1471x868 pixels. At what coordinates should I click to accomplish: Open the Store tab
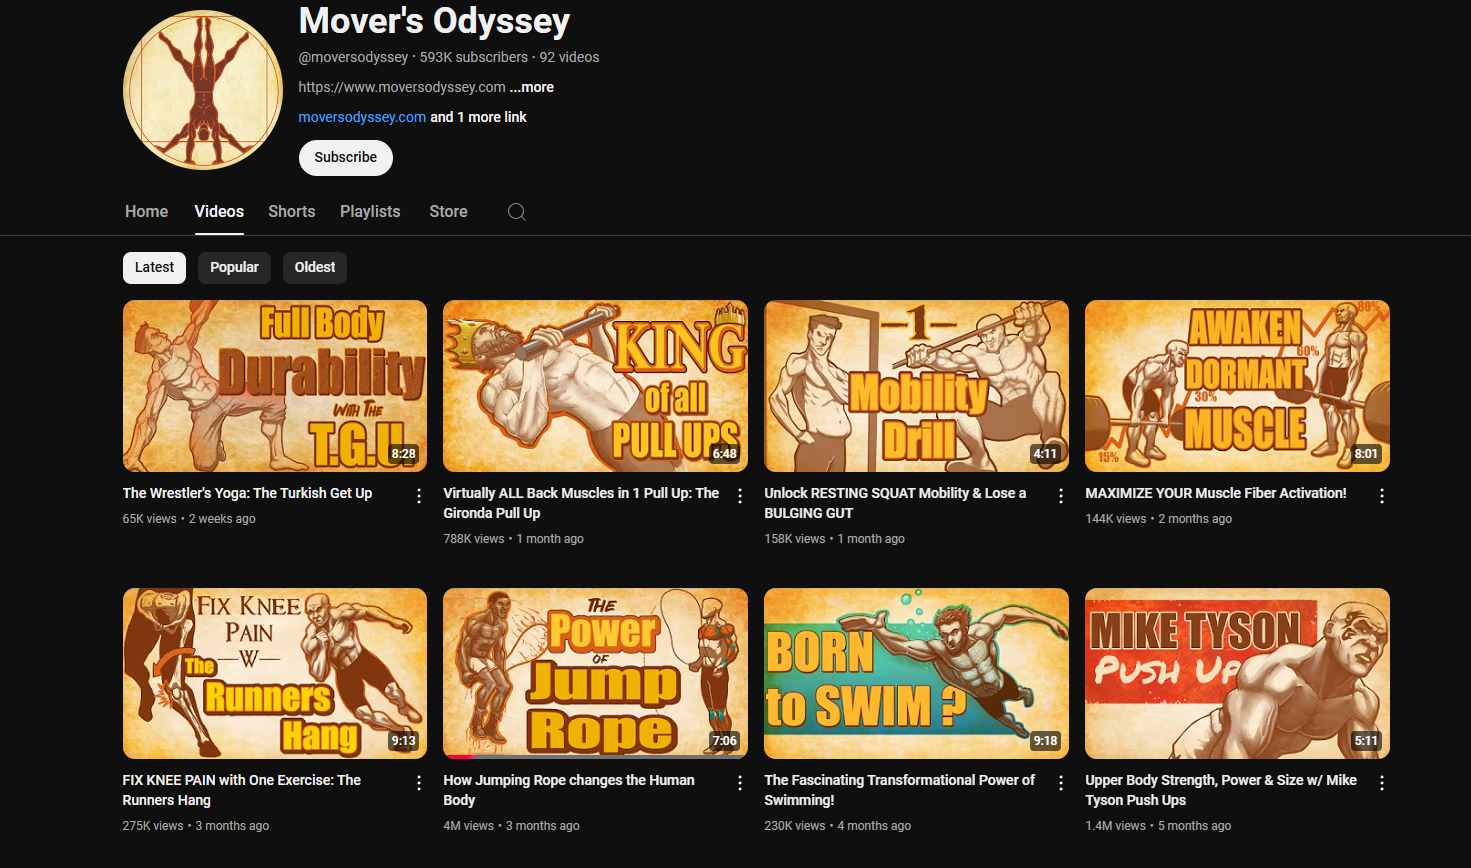pos(448,212)
